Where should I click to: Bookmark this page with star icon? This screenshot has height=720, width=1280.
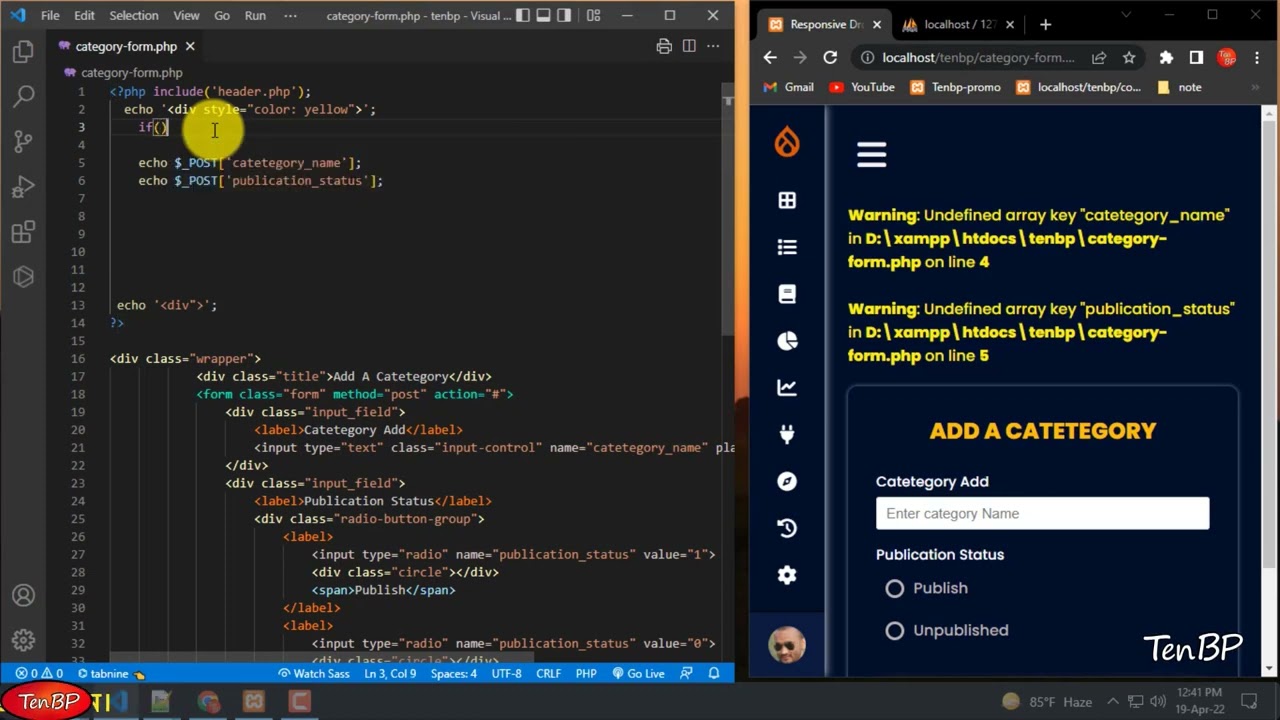[1129, 58]
